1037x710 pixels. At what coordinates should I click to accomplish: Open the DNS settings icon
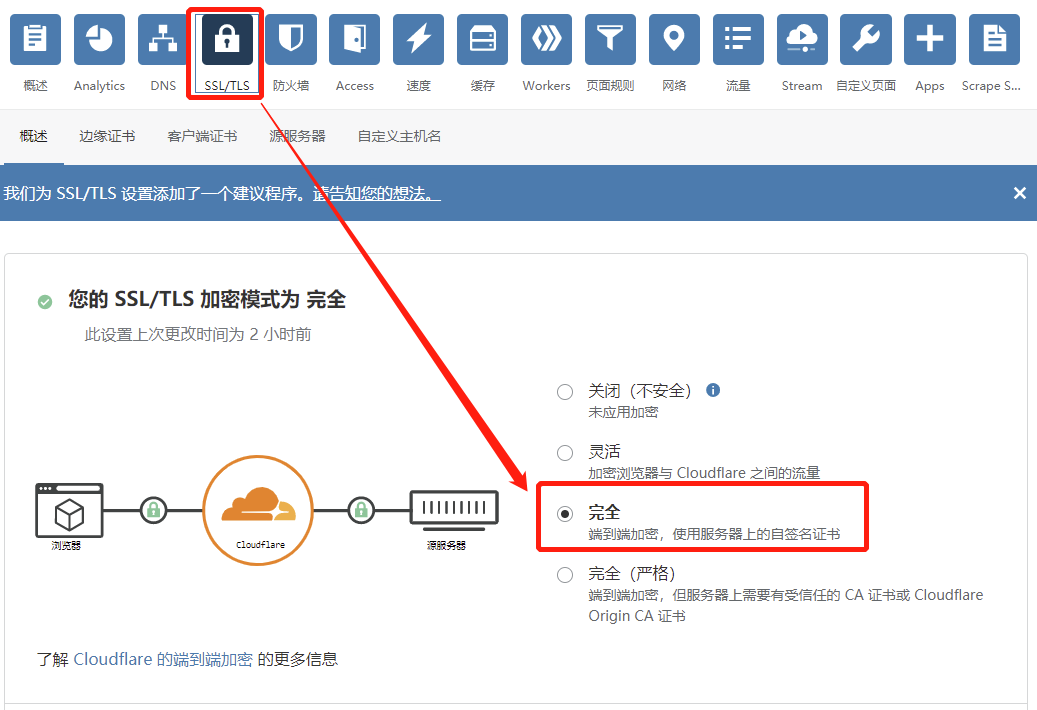[x=162, y=39]
